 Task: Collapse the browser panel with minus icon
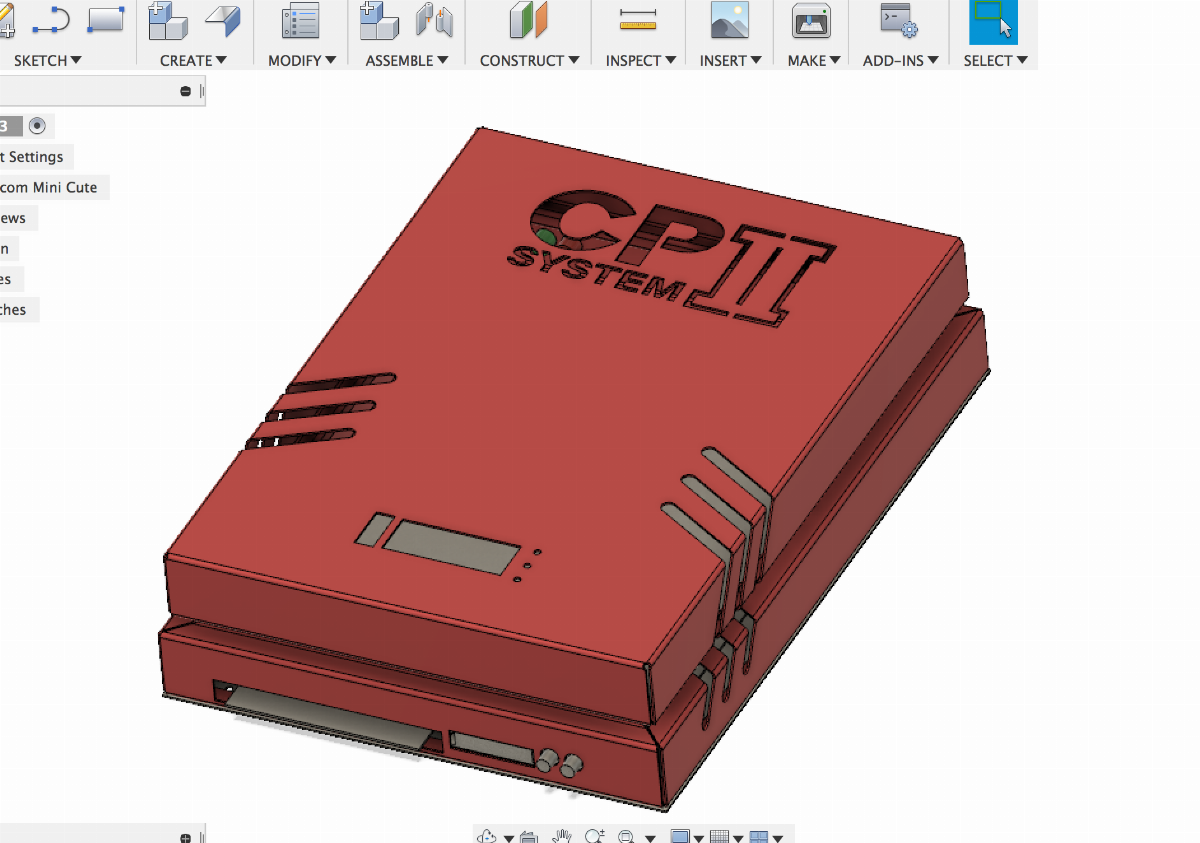click(185, 91)
